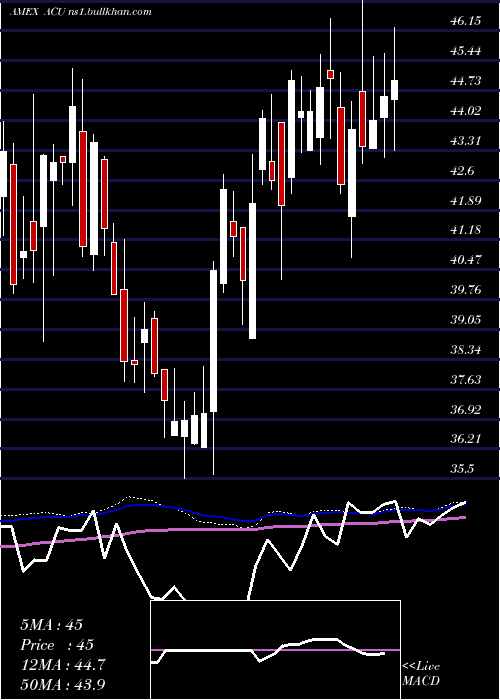This screenshot has width=500, height=700.
Task: Click the small red candle near 45 price peak
Action: pyautogui.click(x=330, y=75)
